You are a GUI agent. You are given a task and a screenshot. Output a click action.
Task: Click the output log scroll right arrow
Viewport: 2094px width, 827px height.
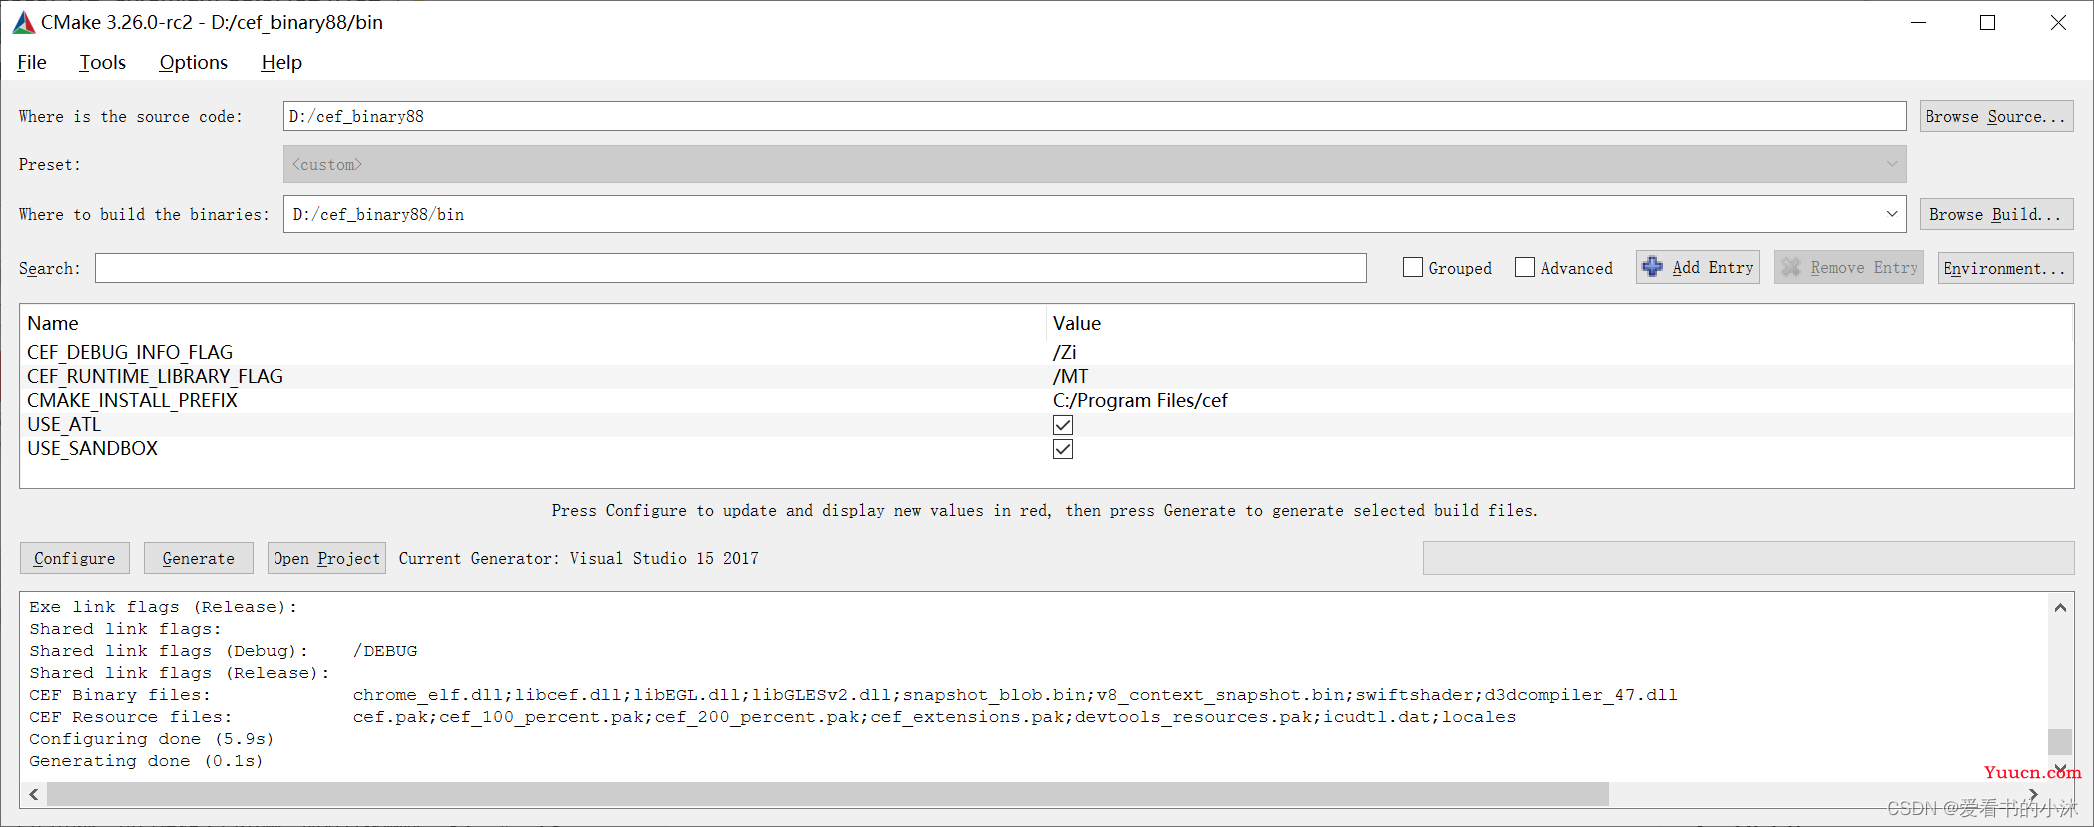click(2033, 794)
